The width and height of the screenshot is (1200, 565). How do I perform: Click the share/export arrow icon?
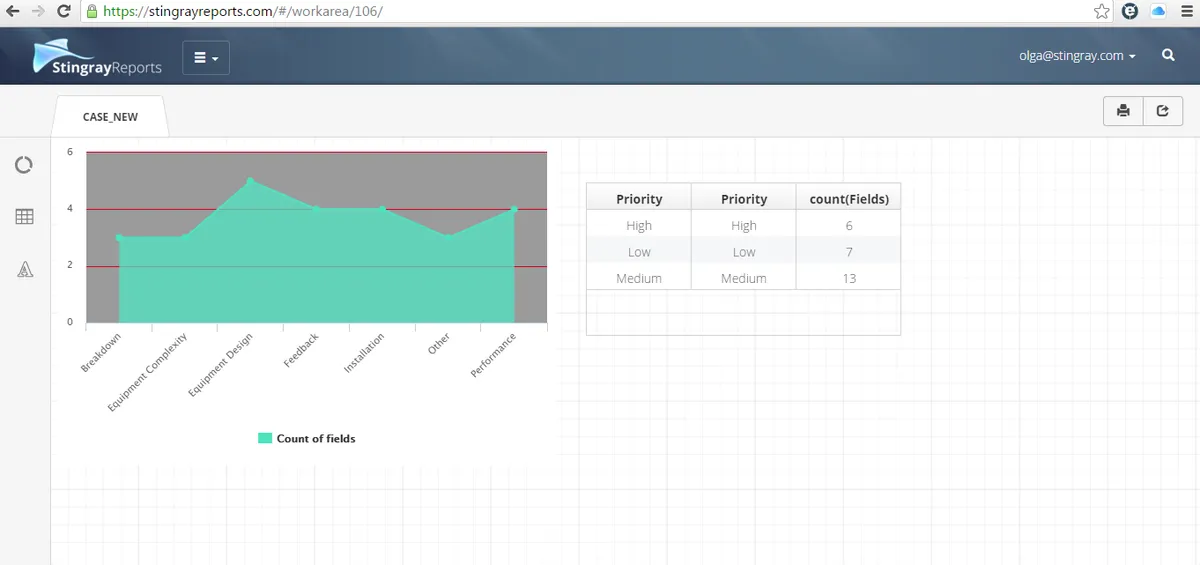tap(1162, 111)
